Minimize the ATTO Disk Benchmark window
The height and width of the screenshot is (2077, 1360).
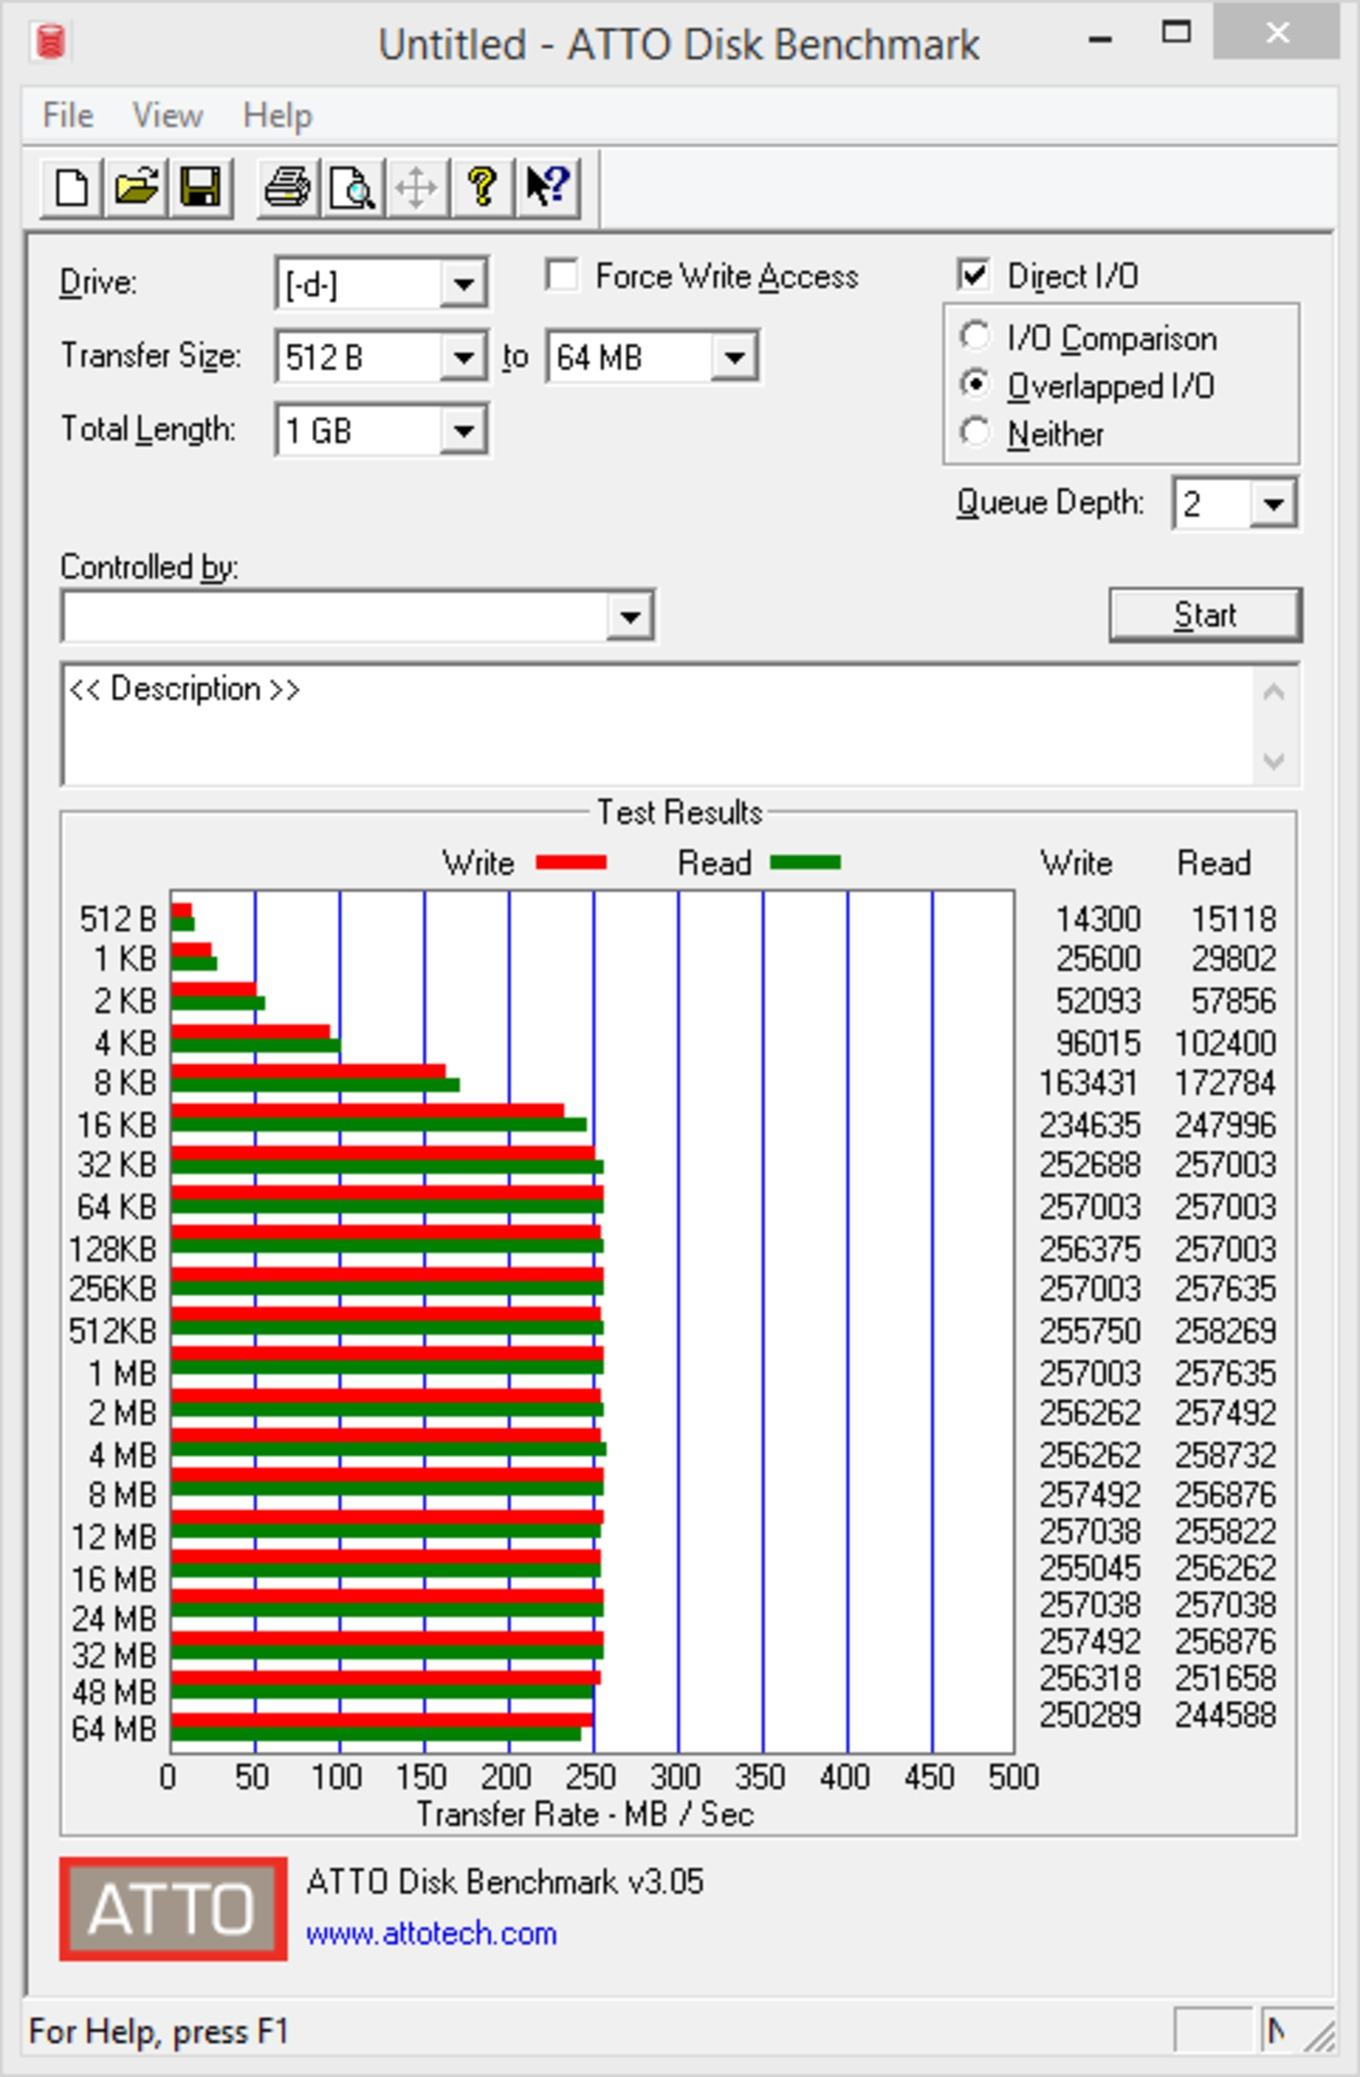point(1100,39)
